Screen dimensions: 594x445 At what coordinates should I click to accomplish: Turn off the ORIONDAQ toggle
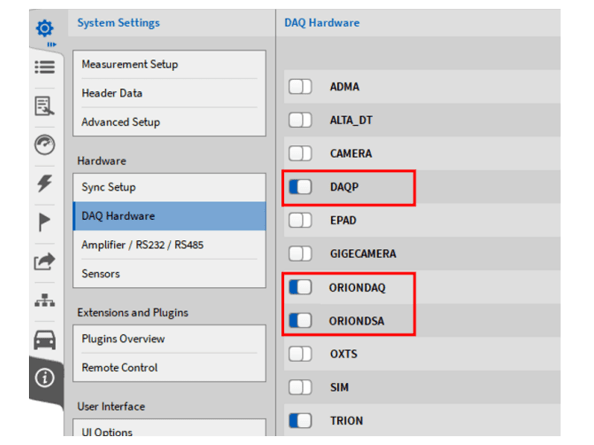point(300,287)
